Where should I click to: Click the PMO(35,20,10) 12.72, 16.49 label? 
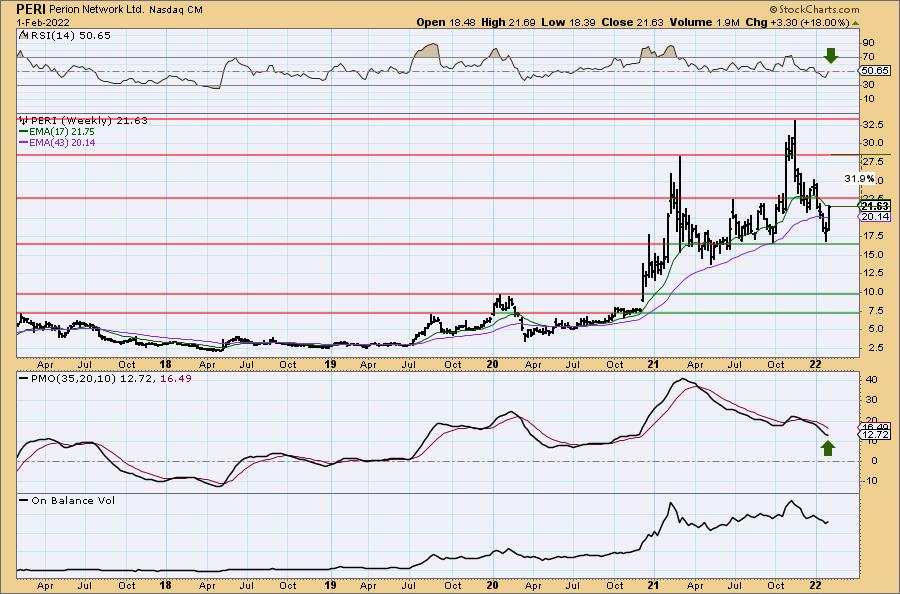click(x=110, y=379)
